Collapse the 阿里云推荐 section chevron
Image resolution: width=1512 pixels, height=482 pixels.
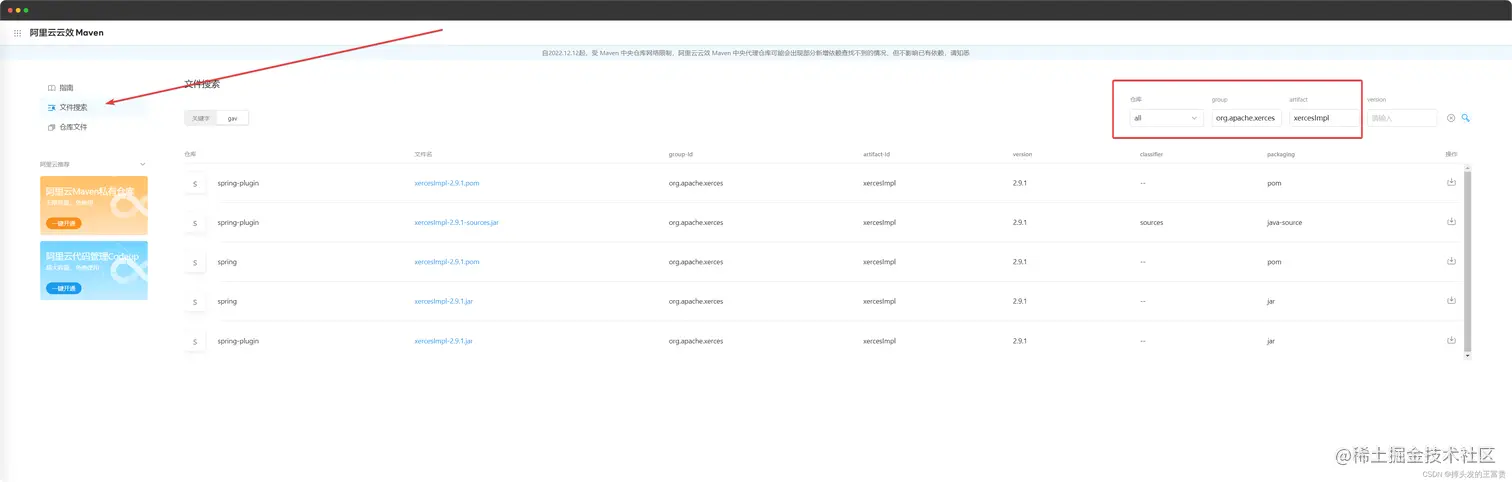(142, 164)
